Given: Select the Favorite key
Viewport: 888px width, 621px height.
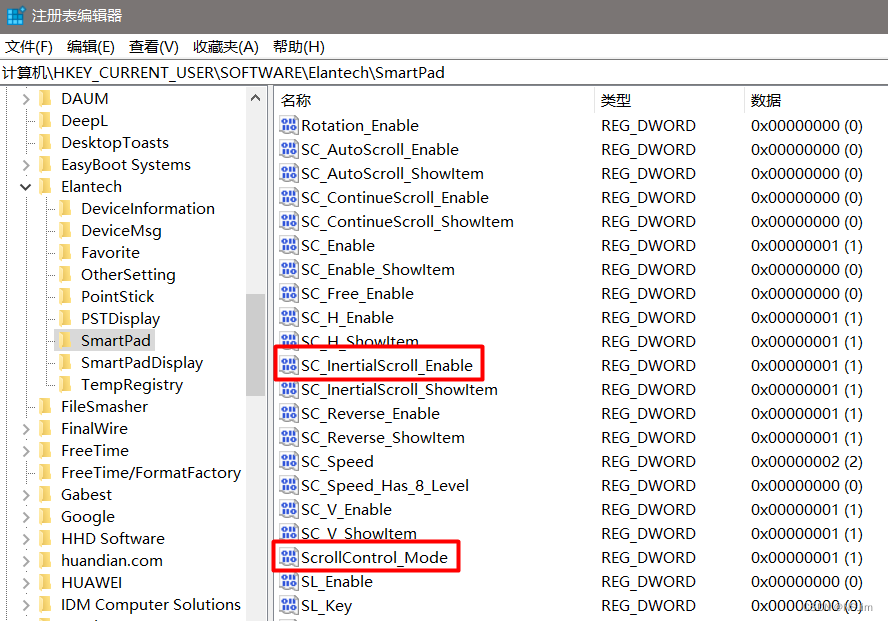Looking at the screenshot, I should [x=110, y=252].
